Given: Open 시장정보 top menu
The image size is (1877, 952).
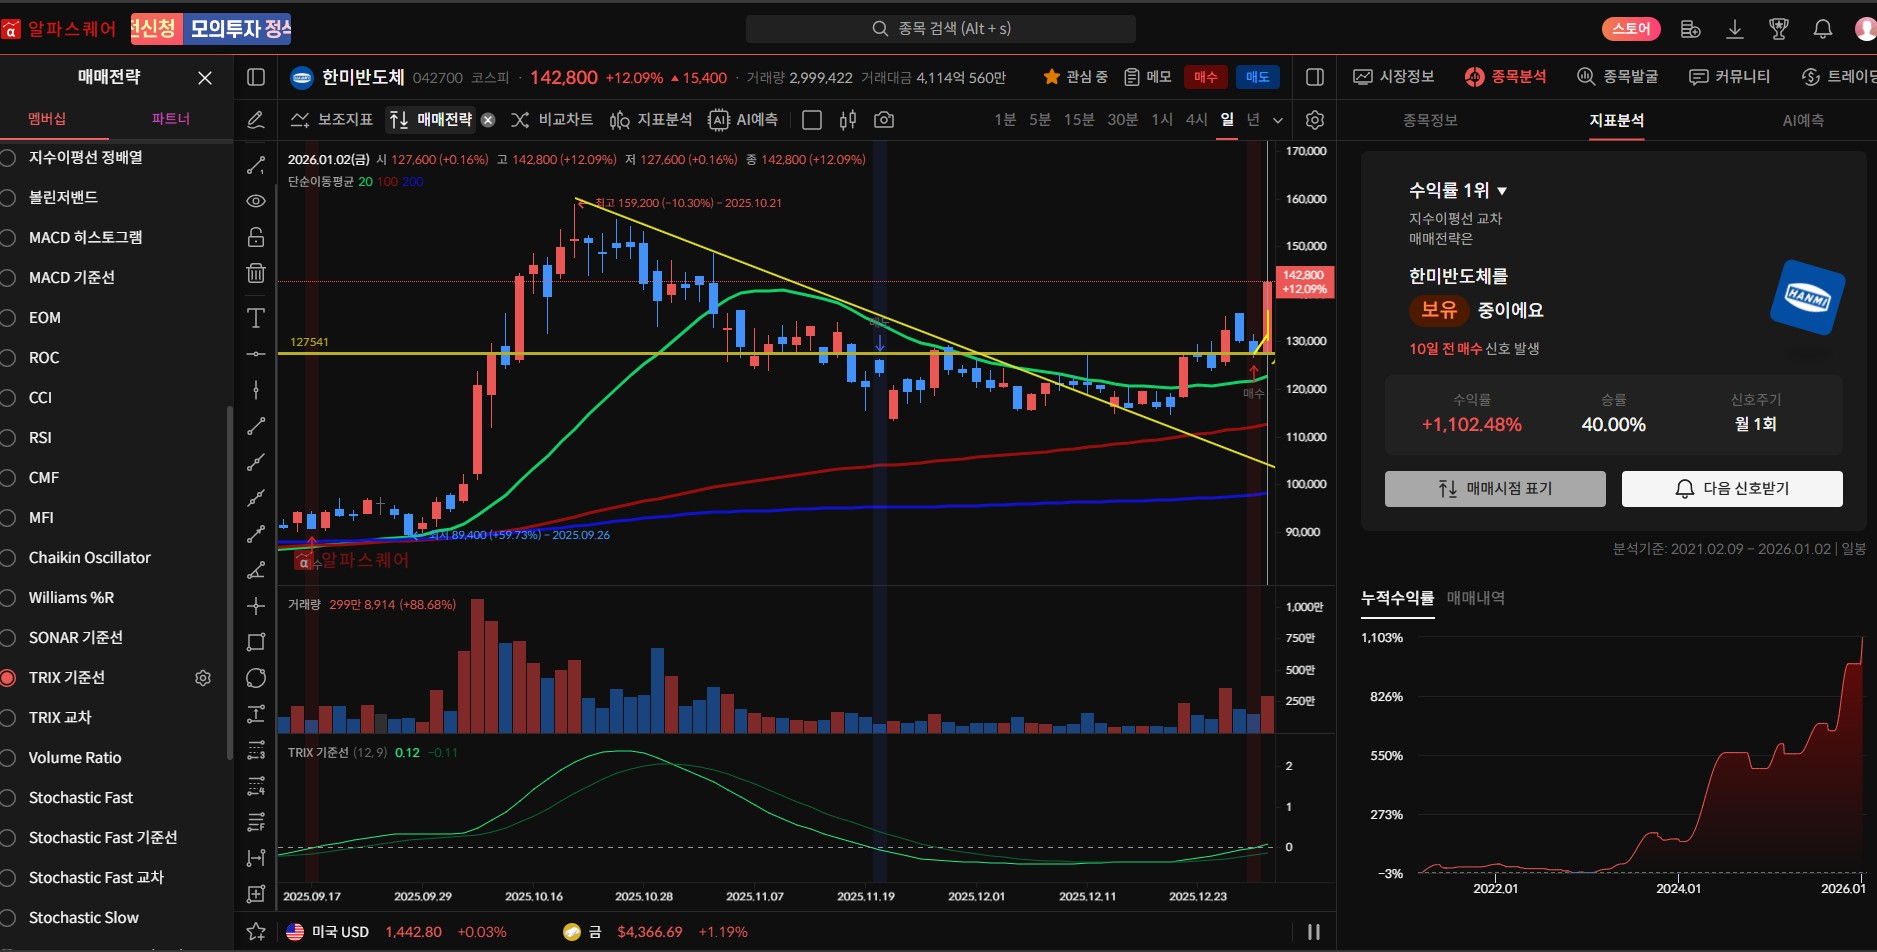Looking at the screenshot, I should click(1394, 77).
